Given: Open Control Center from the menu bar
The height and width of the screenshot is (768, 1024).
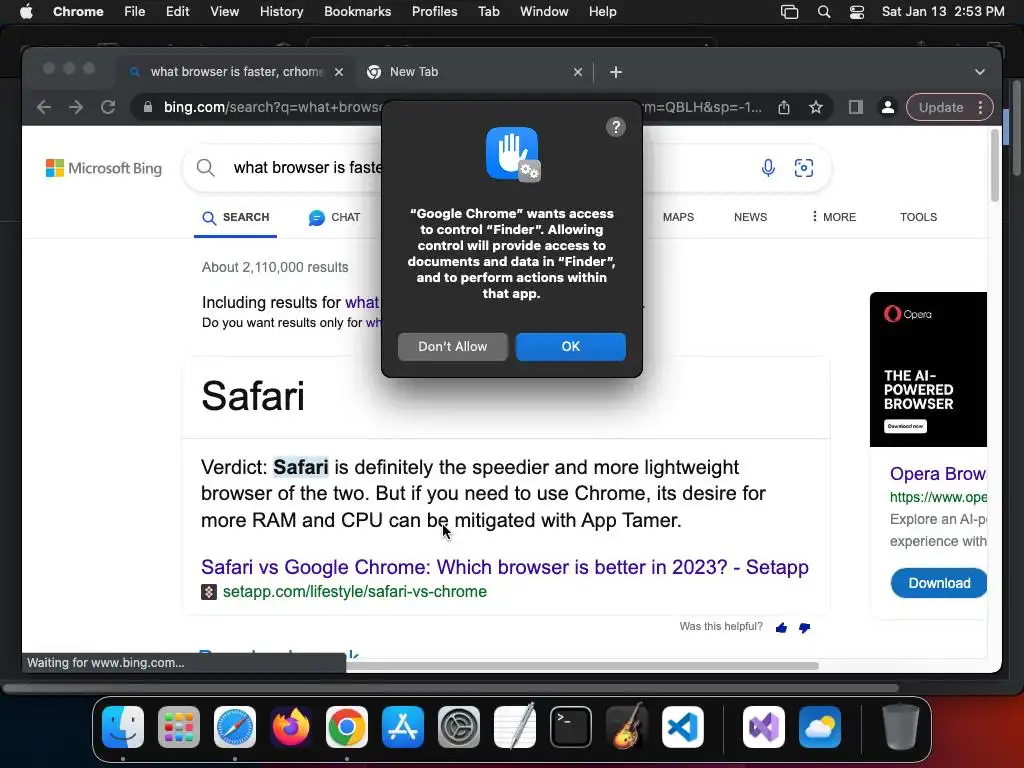Looking at the screenshot, I should [x=857, y=12].
